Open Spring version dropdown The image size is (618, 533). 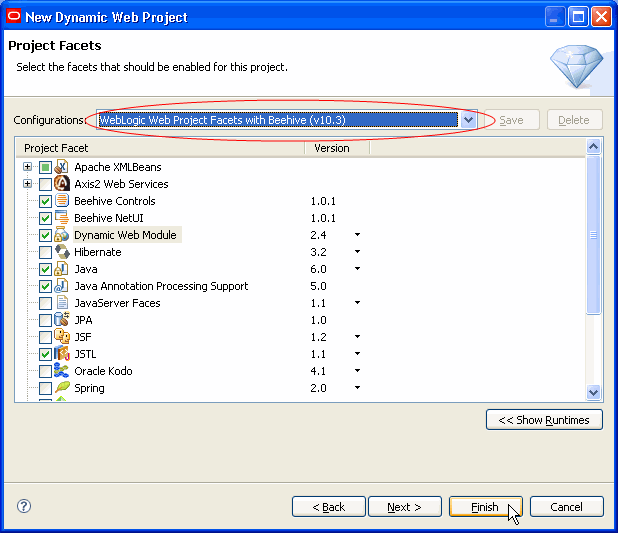(357, 388)
